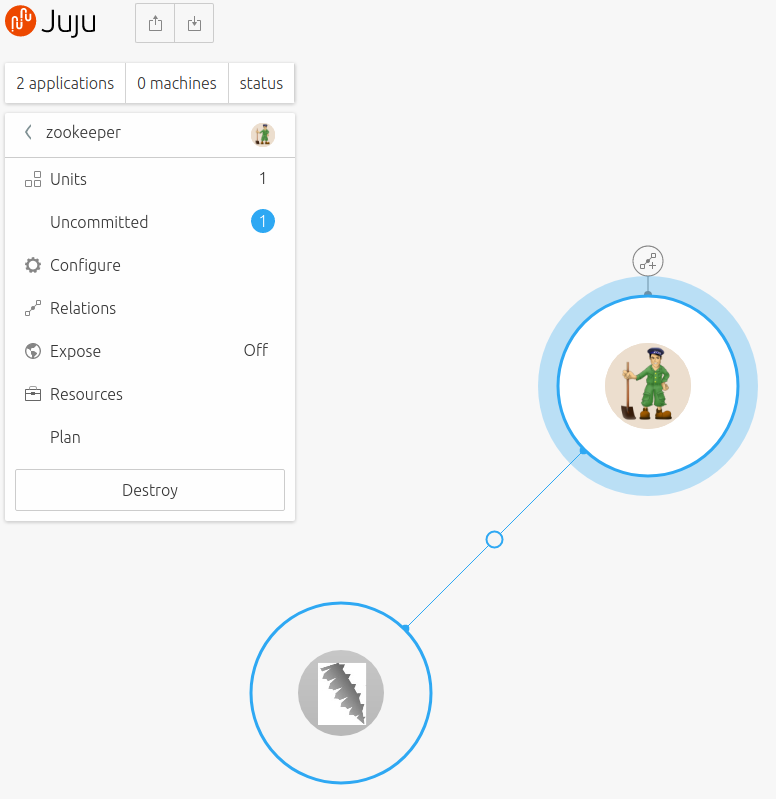Switch to the 2 applications tab
Screen dimensions: 776x799
coord(65,84)
